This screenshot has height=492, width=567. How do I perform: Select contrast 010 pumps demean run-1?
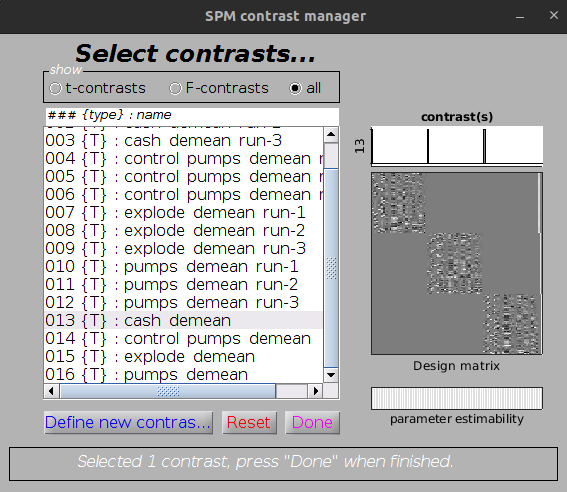pos(183,267)
